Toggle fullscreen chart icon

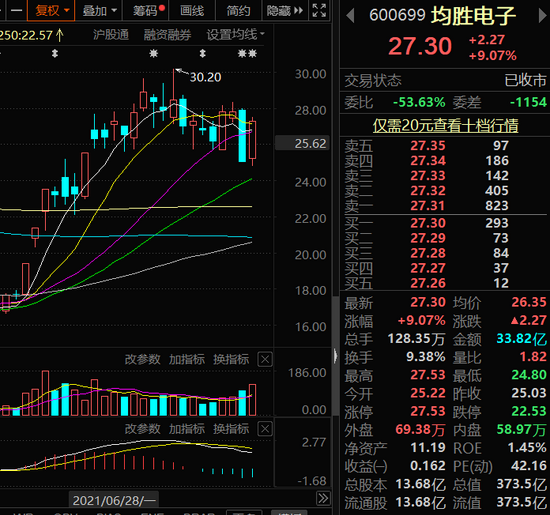[319, 11]
